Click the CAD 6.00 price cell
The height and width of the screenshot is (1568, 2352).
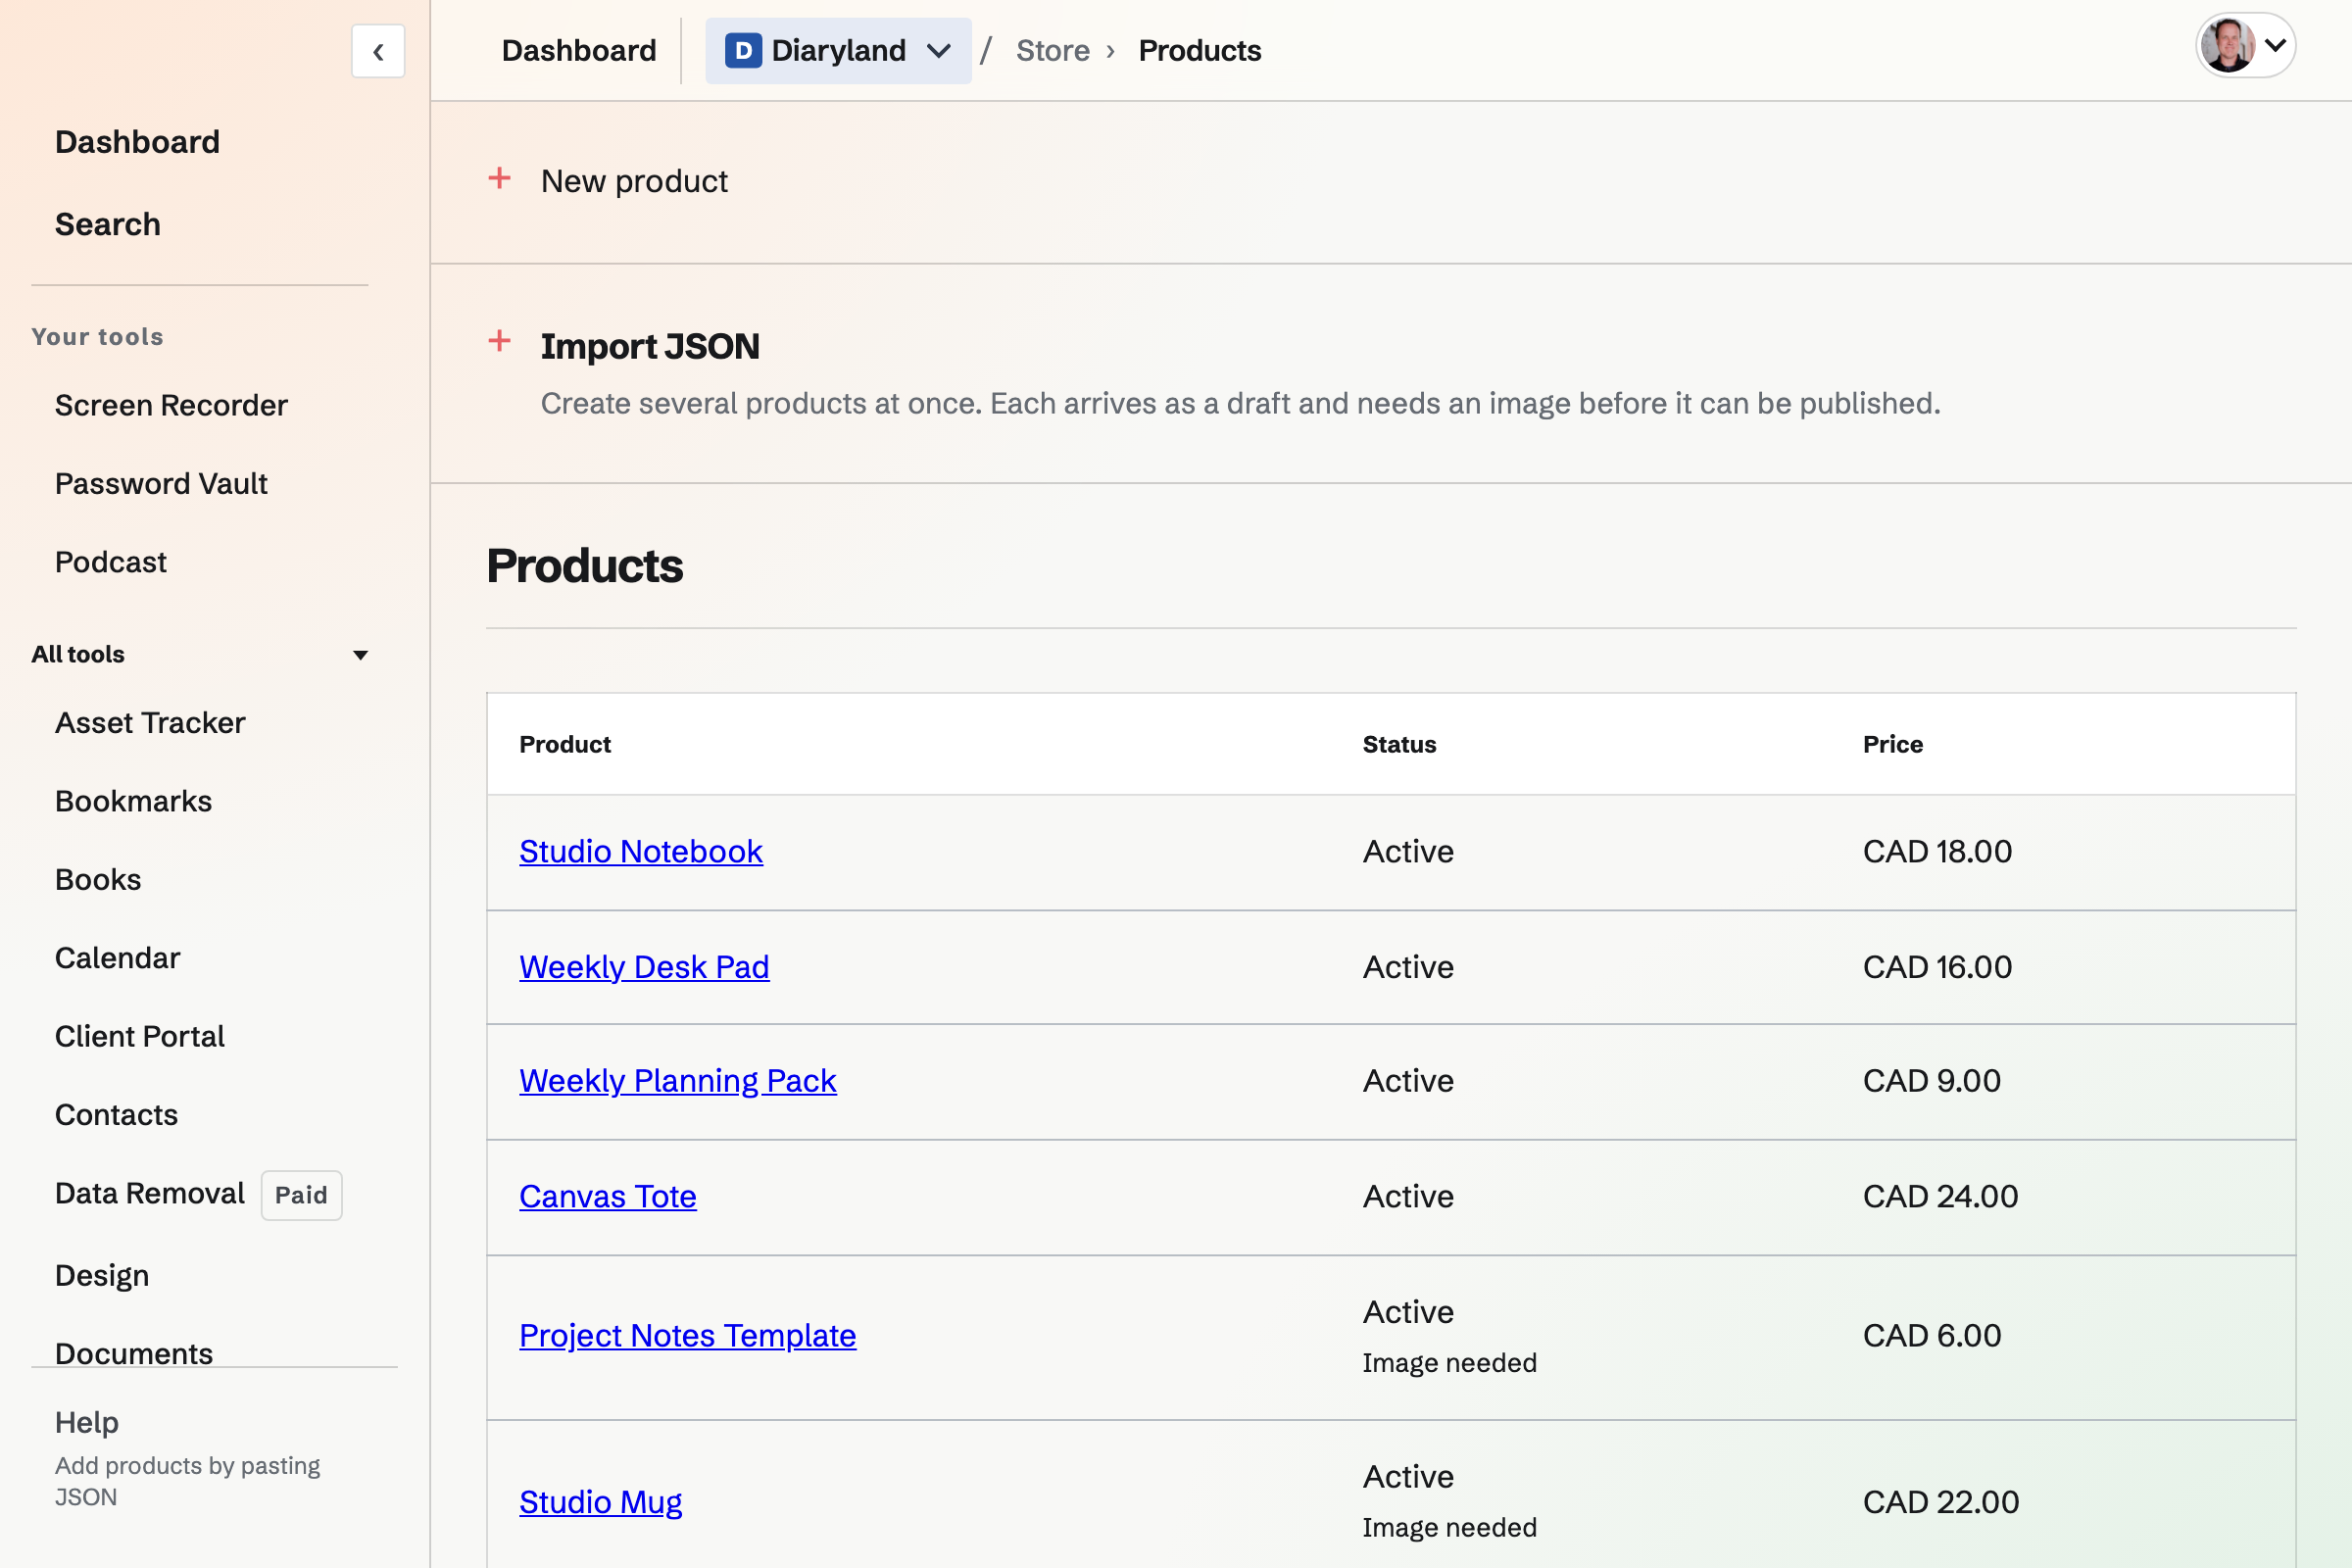(1932, 1335)
